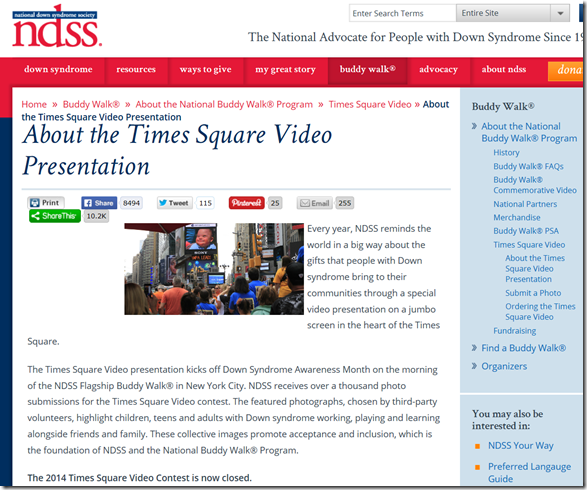This screenshot has width=587, height=490.
Task: Open the advocacy menu item
Action: coord(438,69)
